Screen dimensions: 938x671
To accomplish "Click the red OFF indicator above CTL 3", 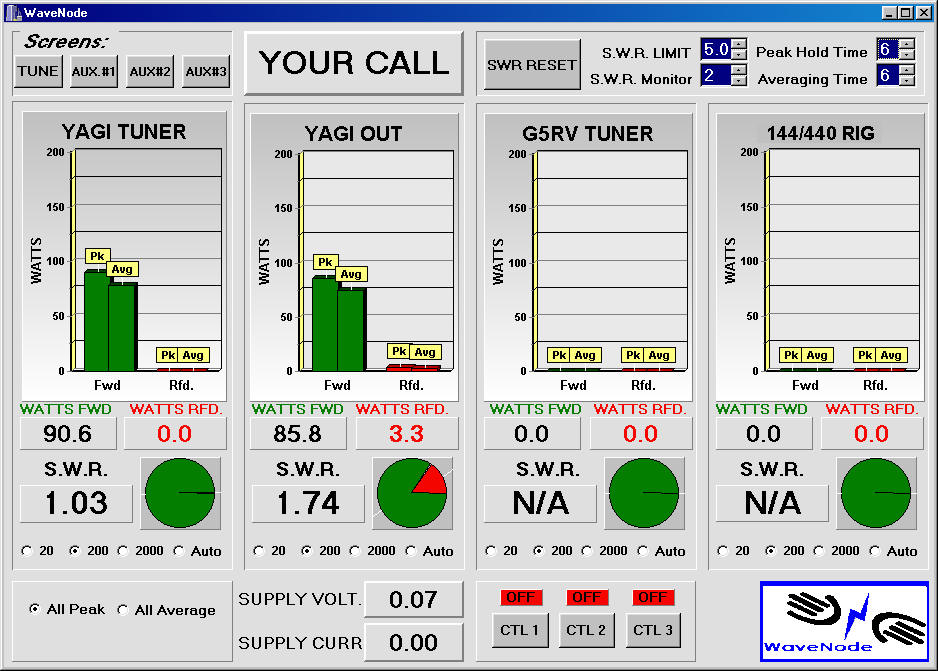I will point(652,597).
